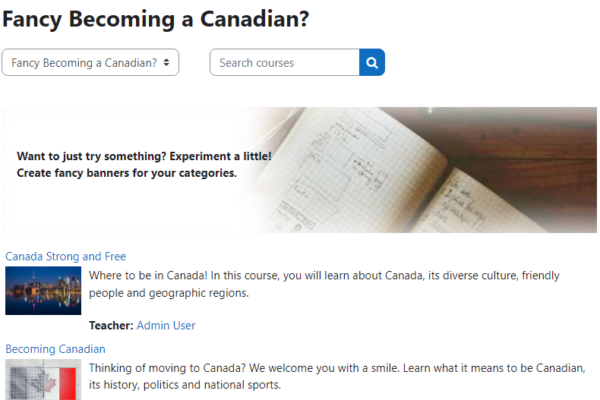Screen dimensions: 600x400
Task: Click the category selector up-down arrows
Action: pos(166,63)
